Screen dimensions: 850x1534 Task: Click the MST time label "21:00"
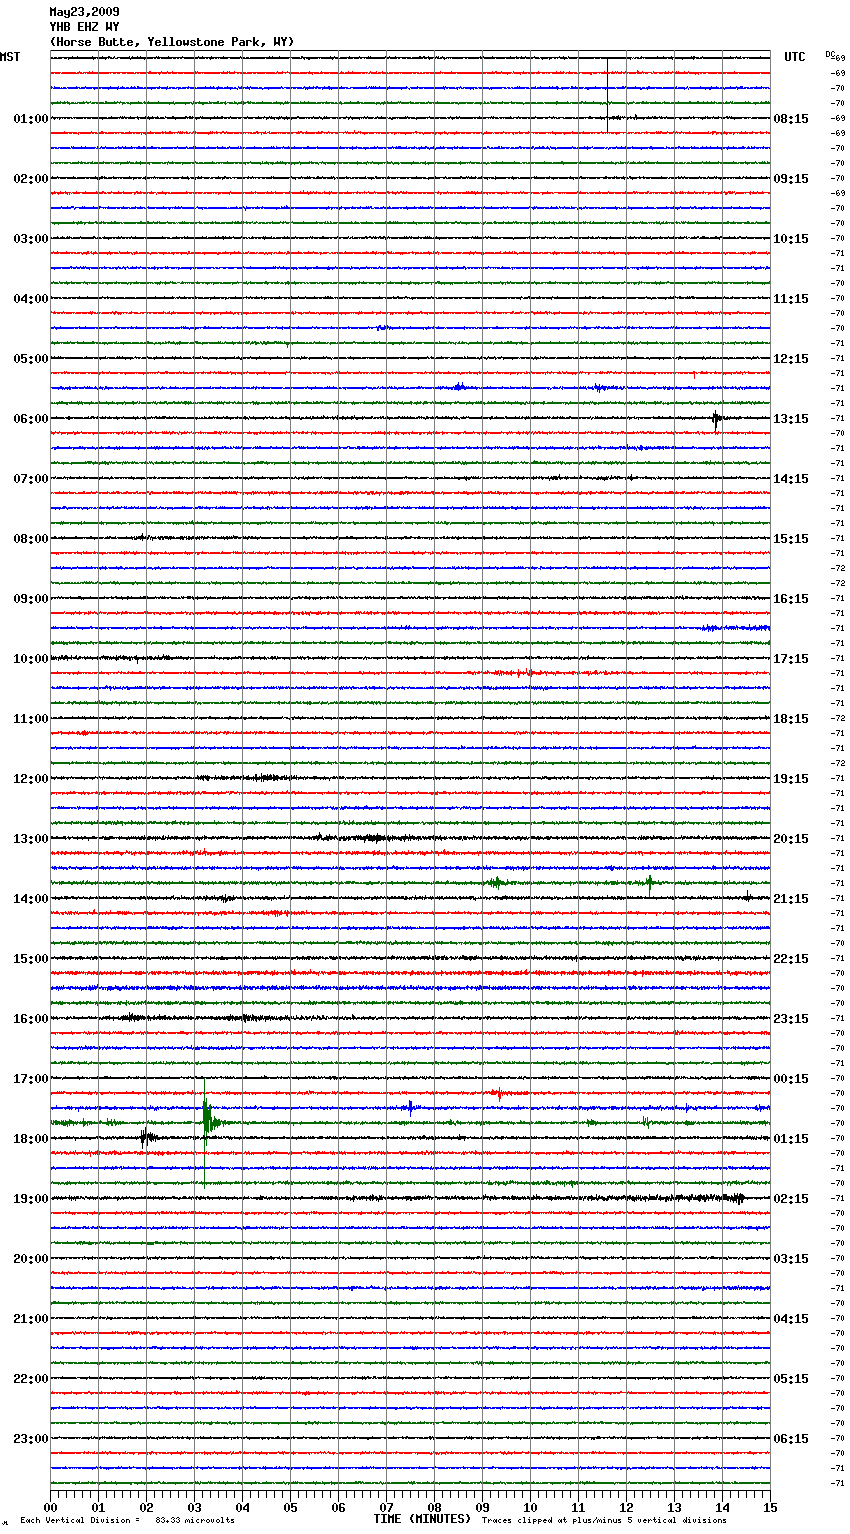[x=31, y=1319]
